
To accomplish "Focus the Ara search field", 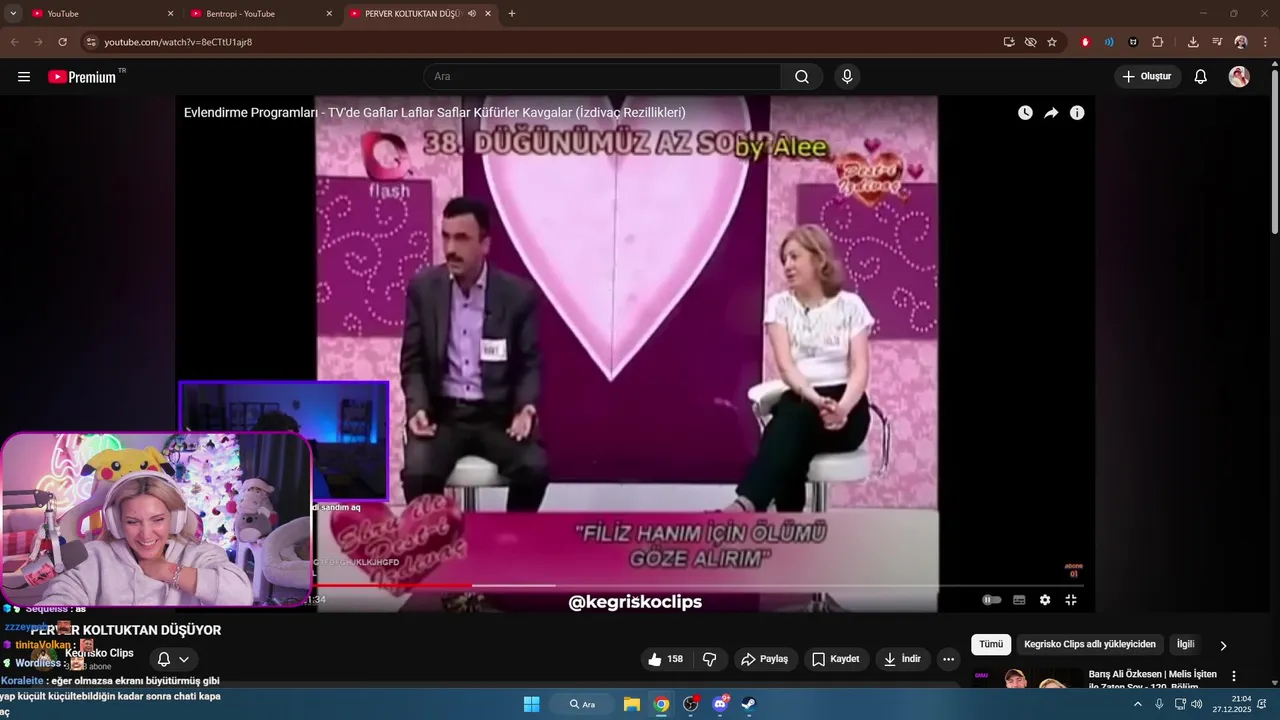I will click(603, 77).
